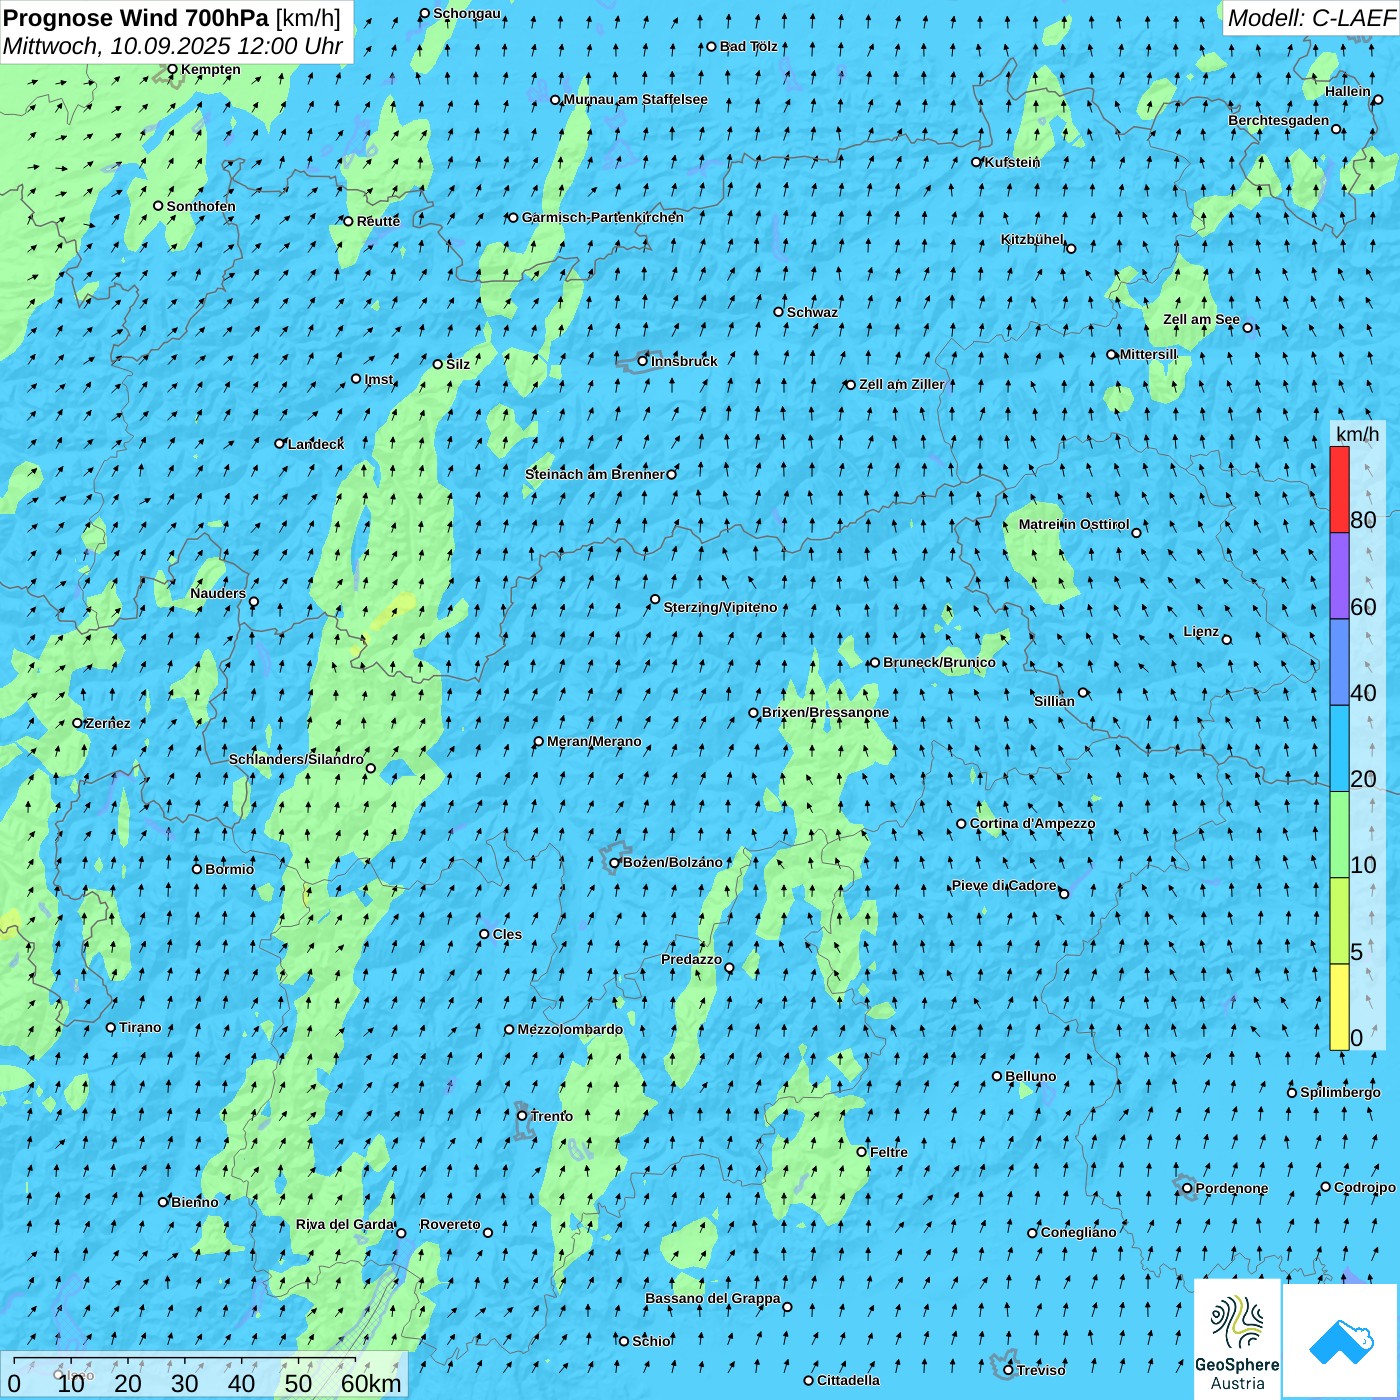Click the Bruneck/Brunico label

pyautogui.click(x=939, y=662)
